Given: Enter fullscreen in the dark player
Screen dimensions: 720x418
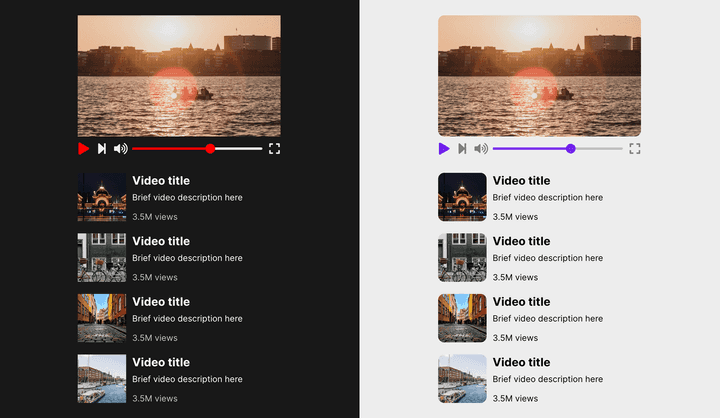Looking at the screenshot, I should pos(274,148).
